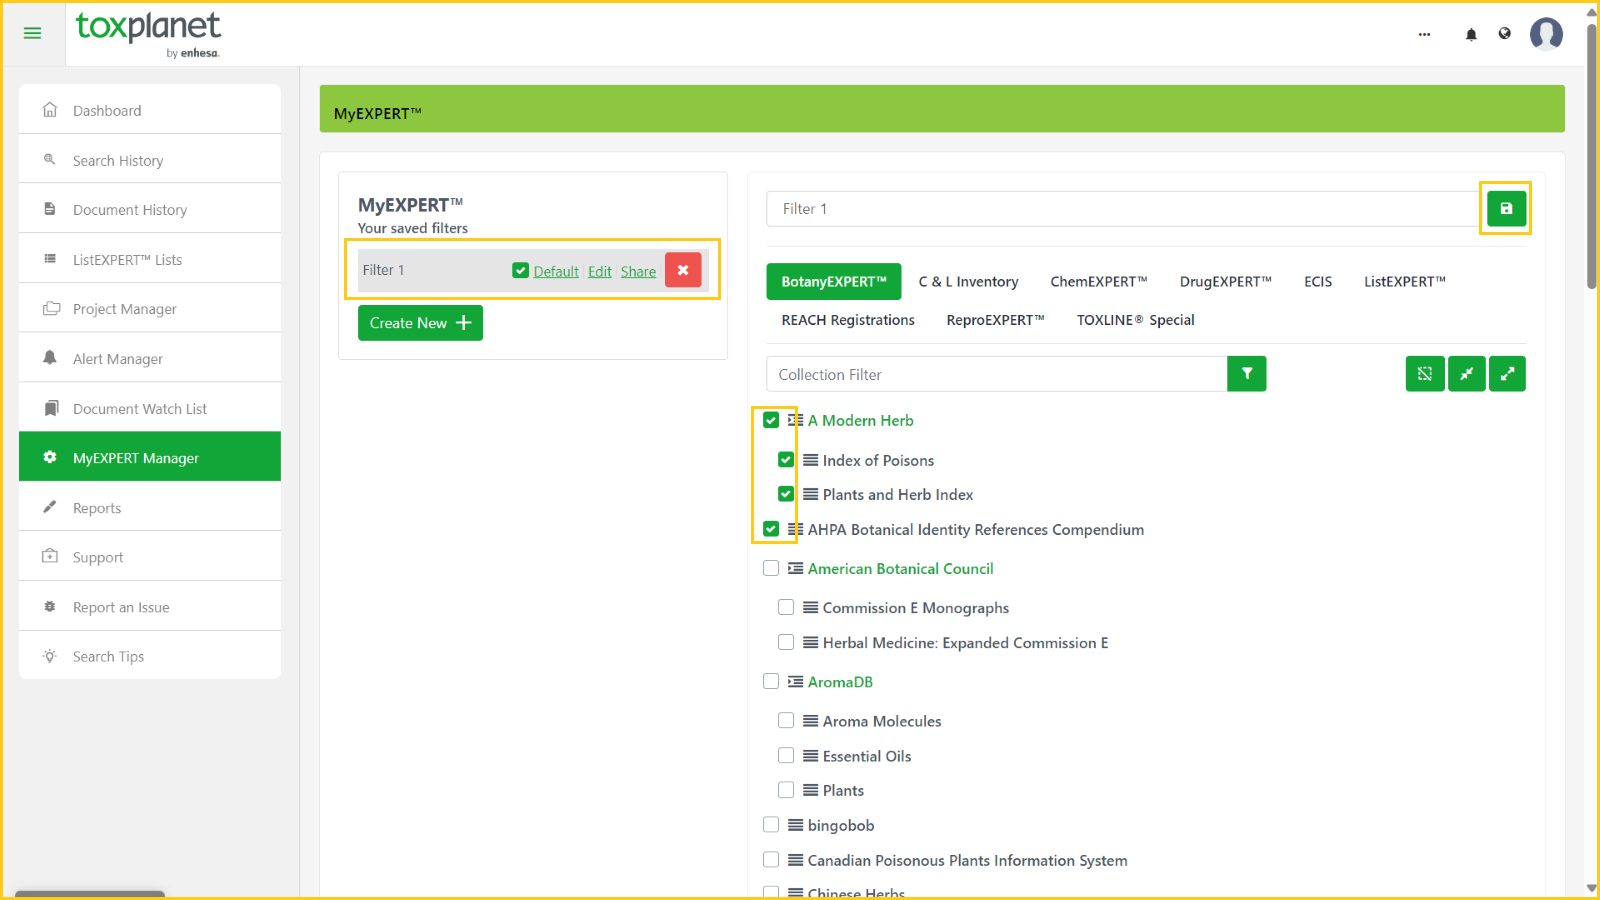Click the Filter 1 name input field
This screenshot has height=900, width=1600.
click(x=1120, y=209)
